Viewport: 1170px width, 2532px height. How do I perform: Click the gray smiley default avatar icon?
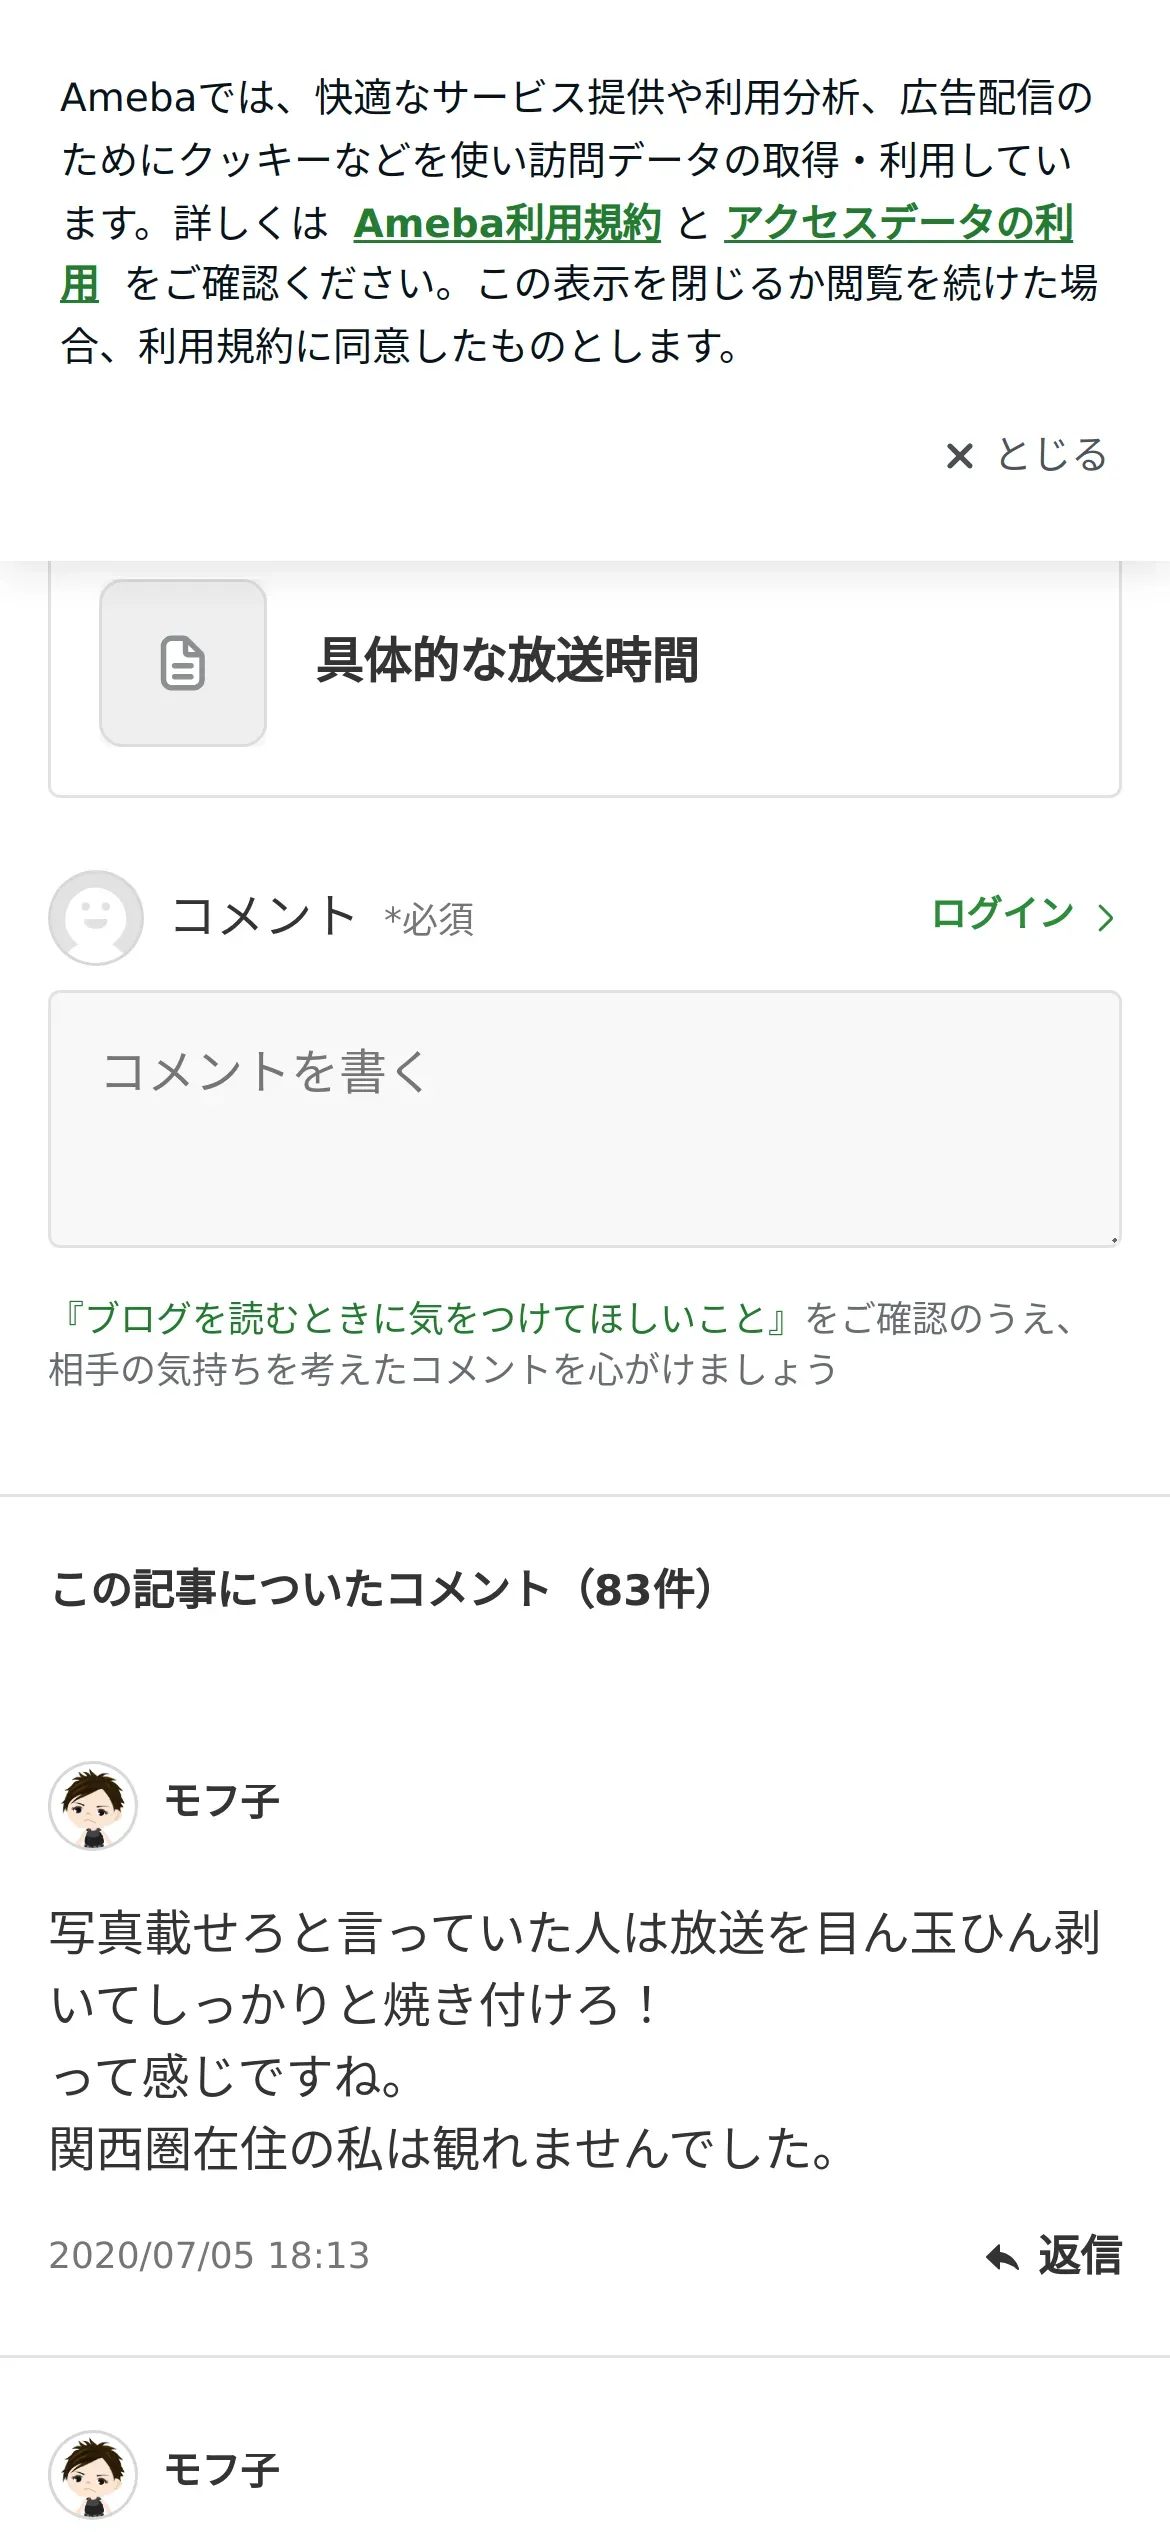point(96,917)
